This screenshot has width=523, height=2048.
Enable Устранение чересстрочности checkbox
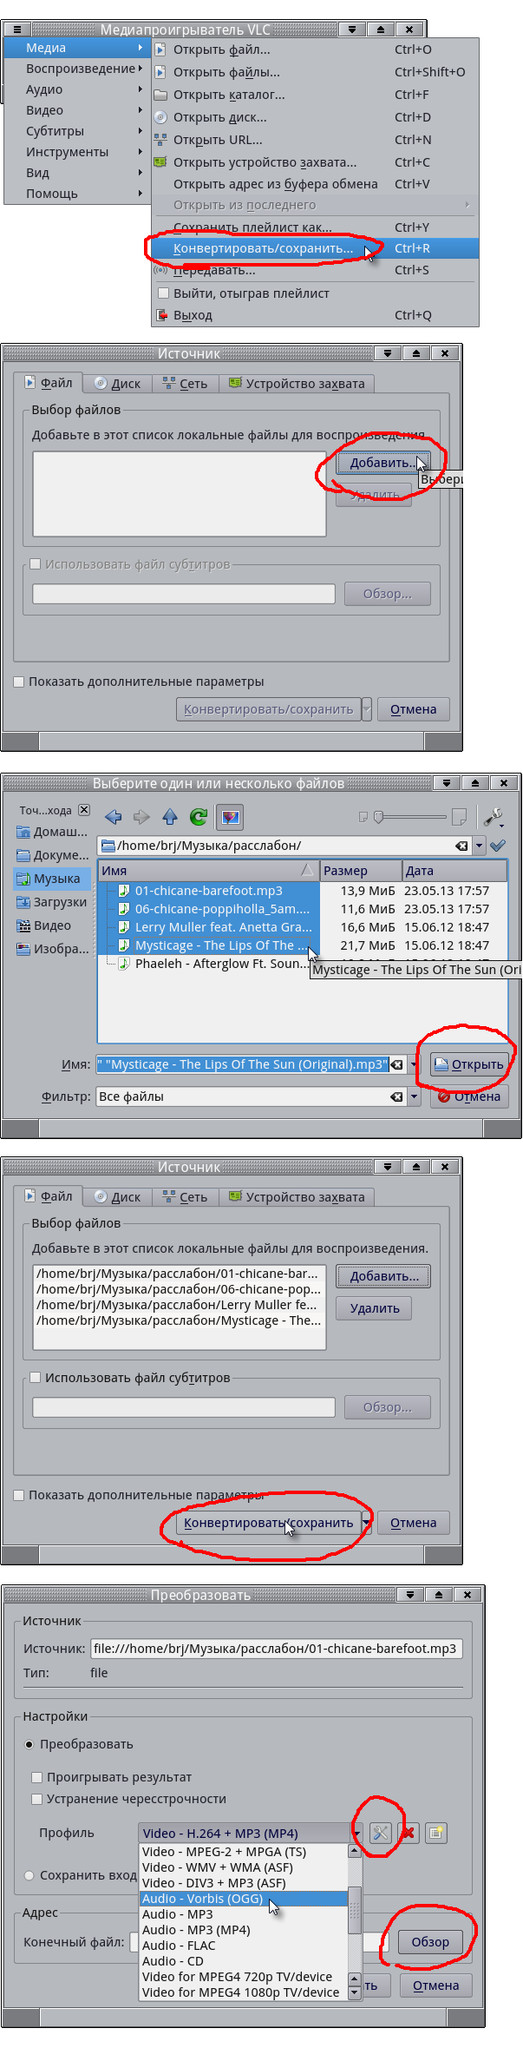coord(37,1799)
